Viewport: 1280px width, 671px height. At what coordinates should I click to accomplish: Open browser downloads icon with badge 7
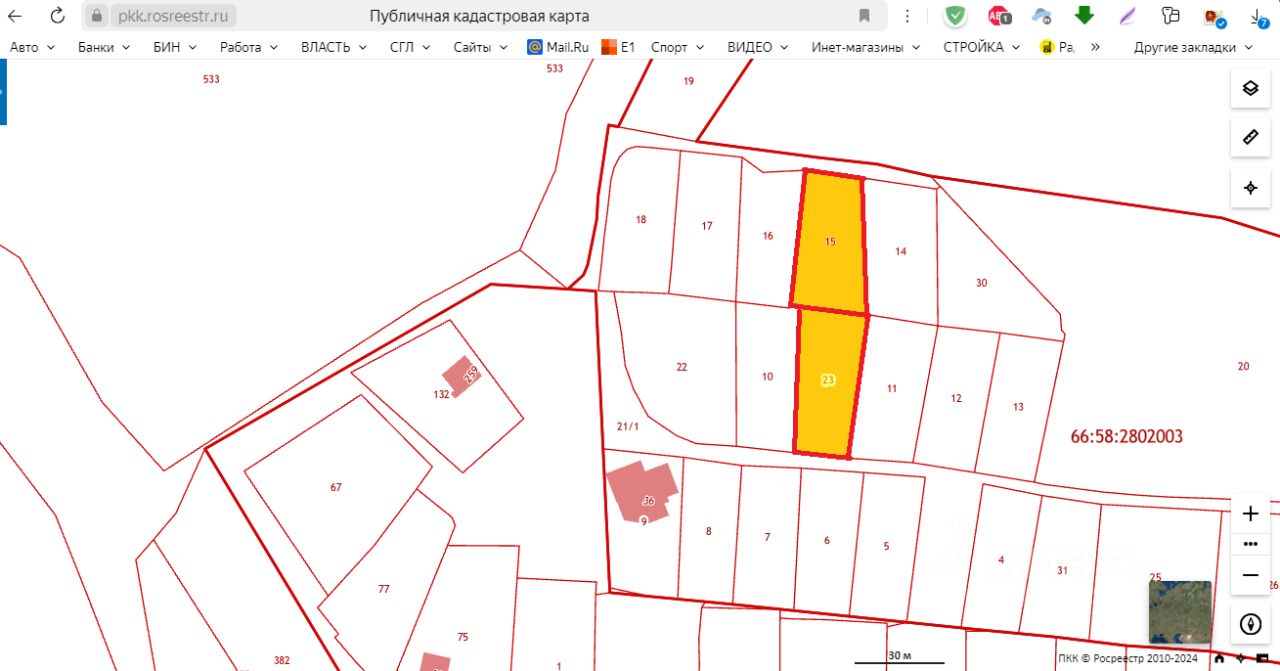(x=1259, y=16)
